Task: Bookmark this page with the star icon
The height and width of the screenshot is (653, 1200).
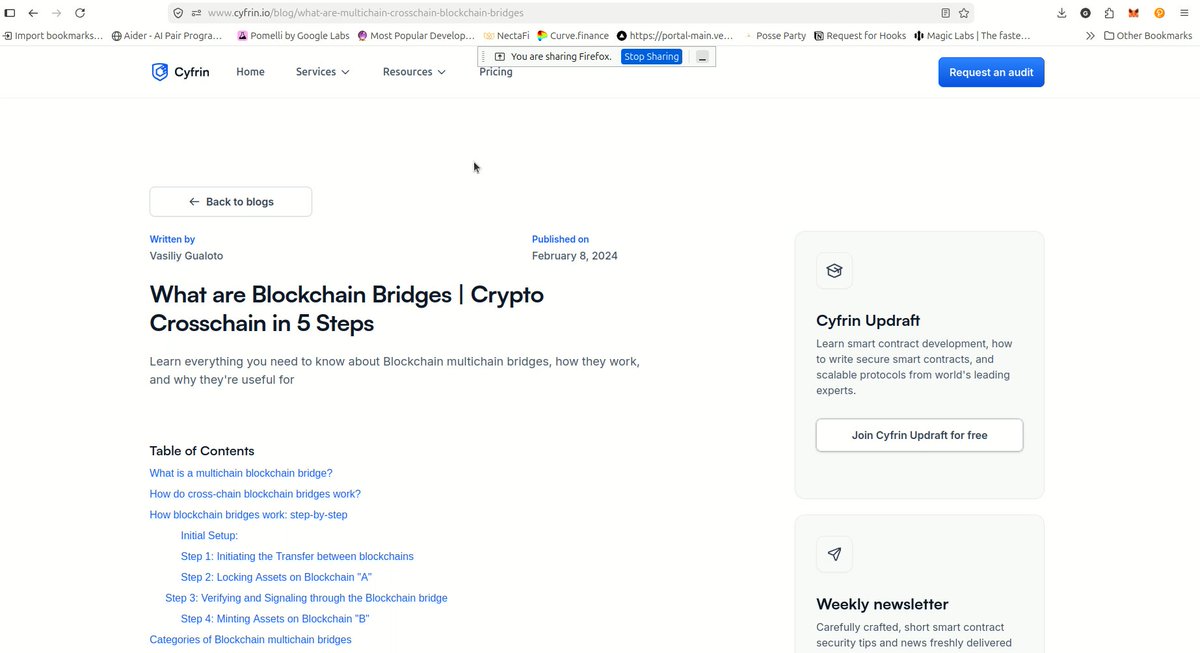Action: pos(964,13)
